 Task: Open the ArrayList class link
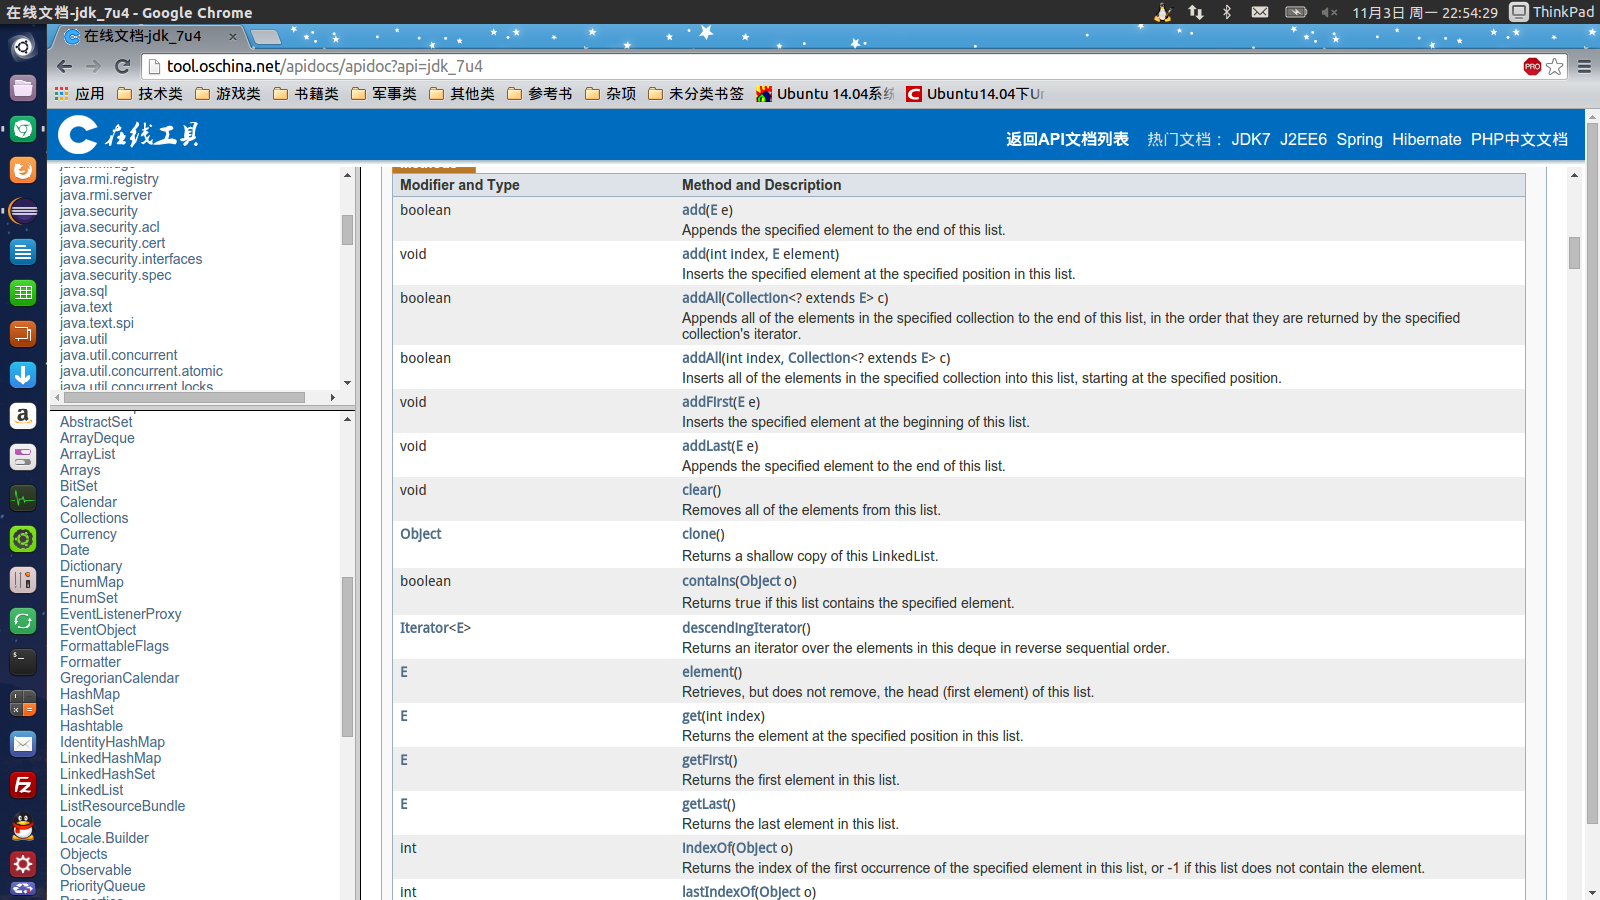pyautogui.click(x=87, y=454)
